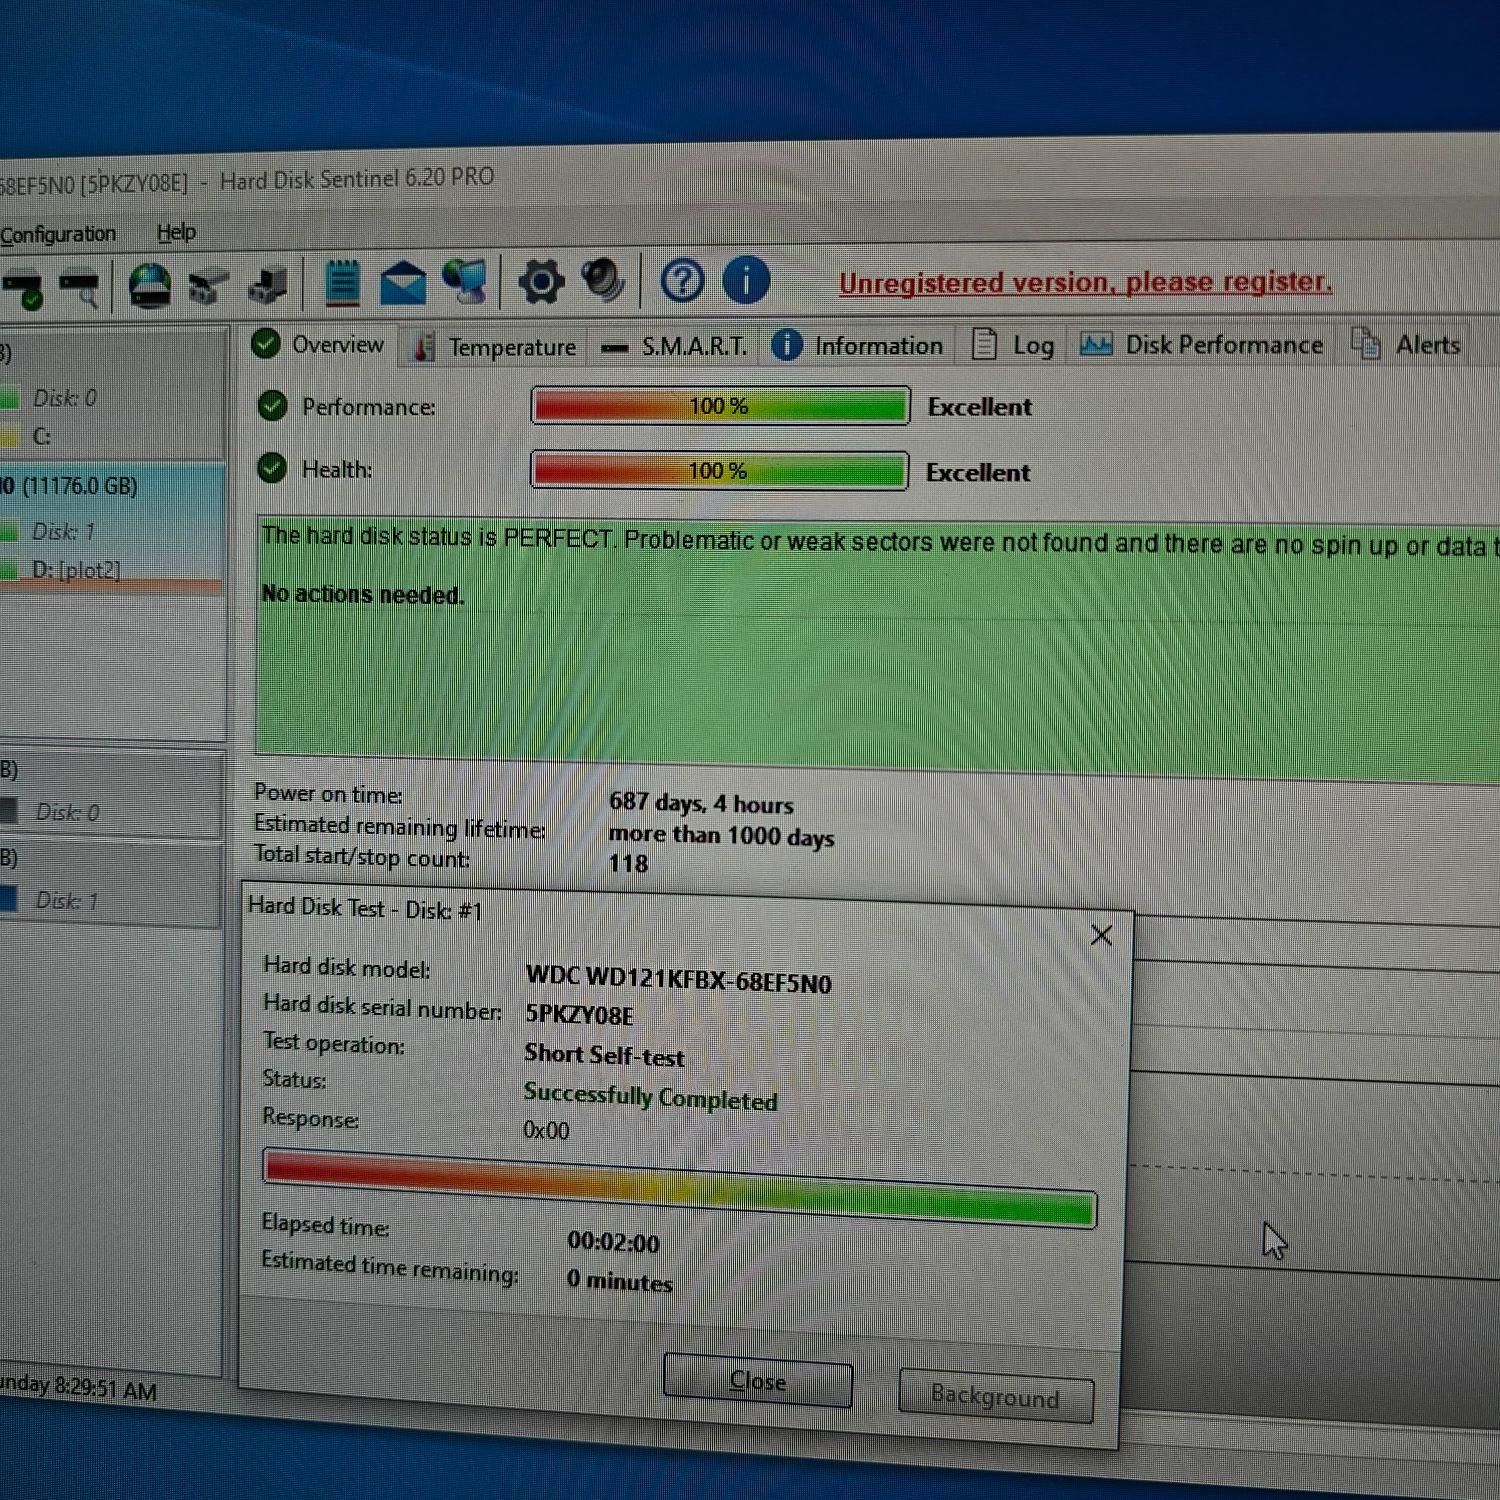This screenshot has height=1500, width=1500.
Task: Click the serial number '5PKZY08E' in dialog
Action: [579, 1015]
